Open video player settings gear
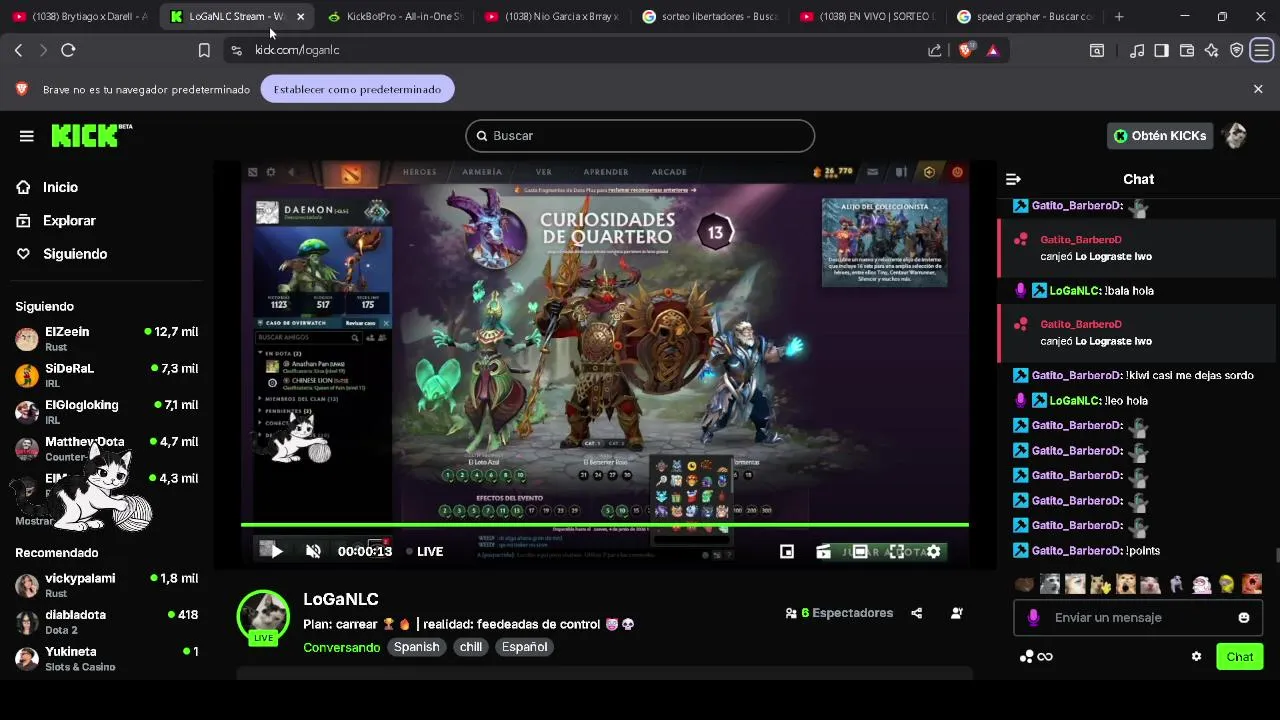Viewport: 1280px width, 720px height. (x=934, y=551)
